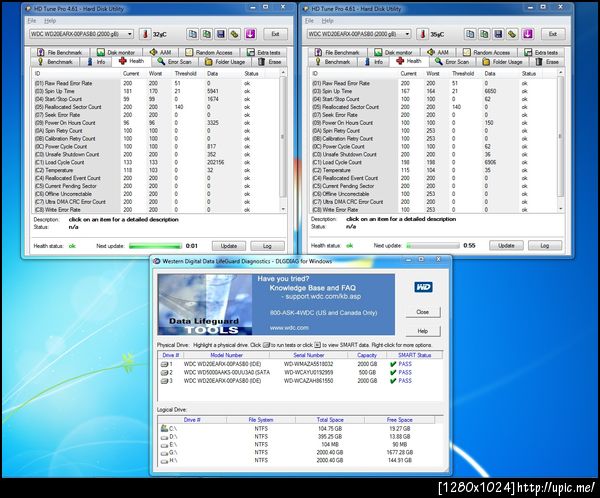Open File menu in left HD Tune window

(32, 21)
